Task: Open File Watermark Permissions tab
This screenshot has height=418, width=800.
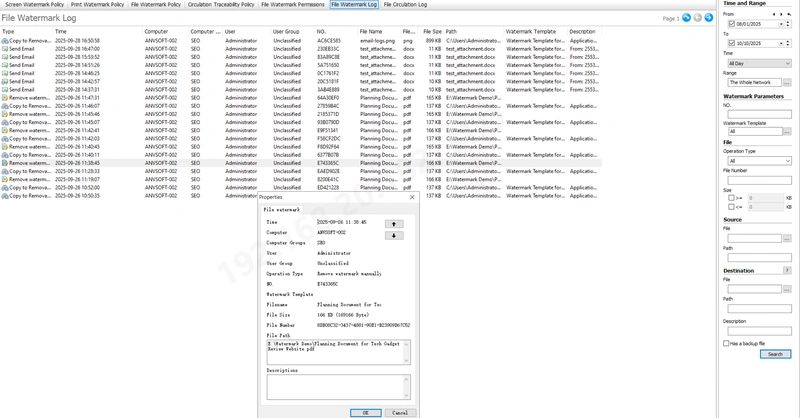Action: [293, 4]
